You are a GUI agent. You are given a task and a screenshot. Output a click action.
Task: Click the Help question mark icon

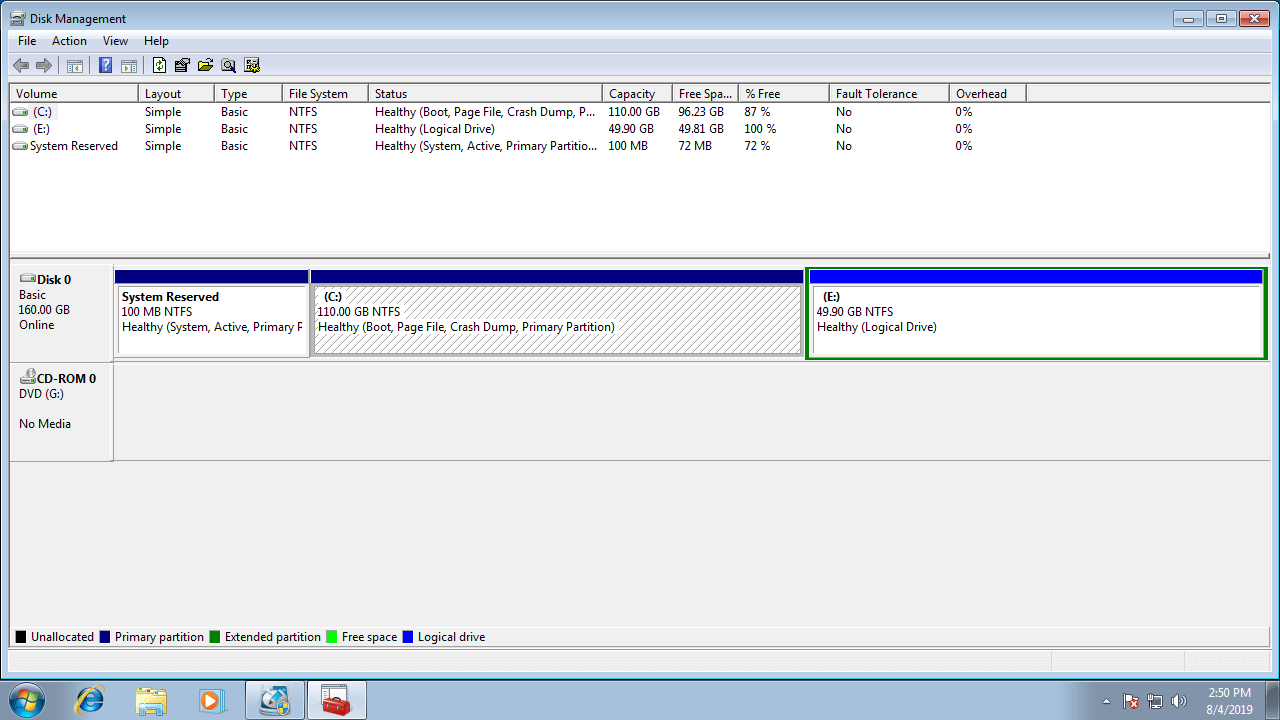tap(105, 66)
